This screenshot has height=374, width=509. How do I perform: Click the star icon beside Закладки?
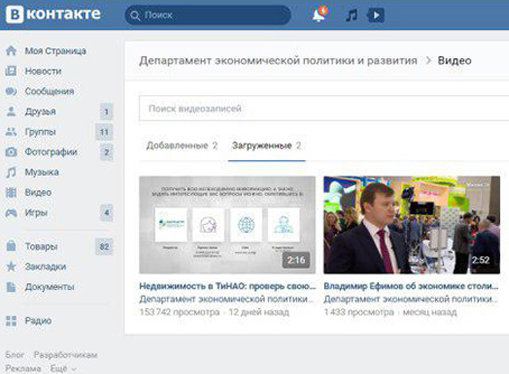click(11, 266)
